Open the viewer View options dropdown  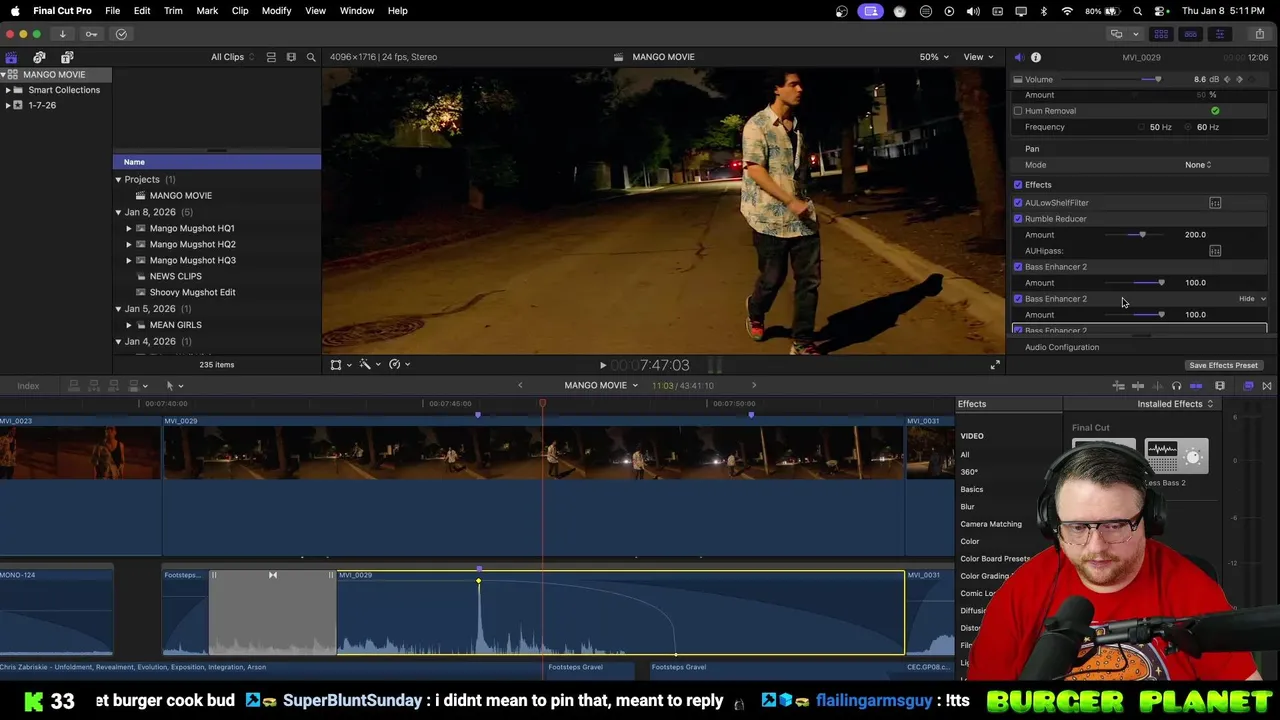[x=977, y=57]
